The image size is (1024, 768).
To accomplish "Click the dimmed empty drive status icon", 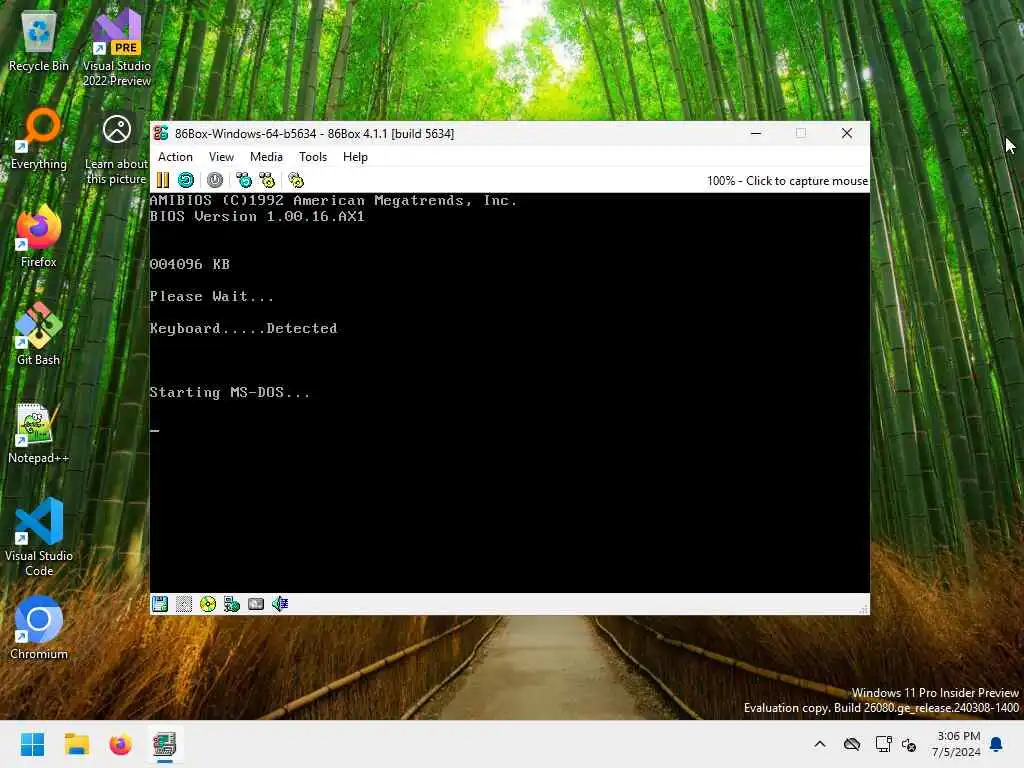I will coord(184,604).
